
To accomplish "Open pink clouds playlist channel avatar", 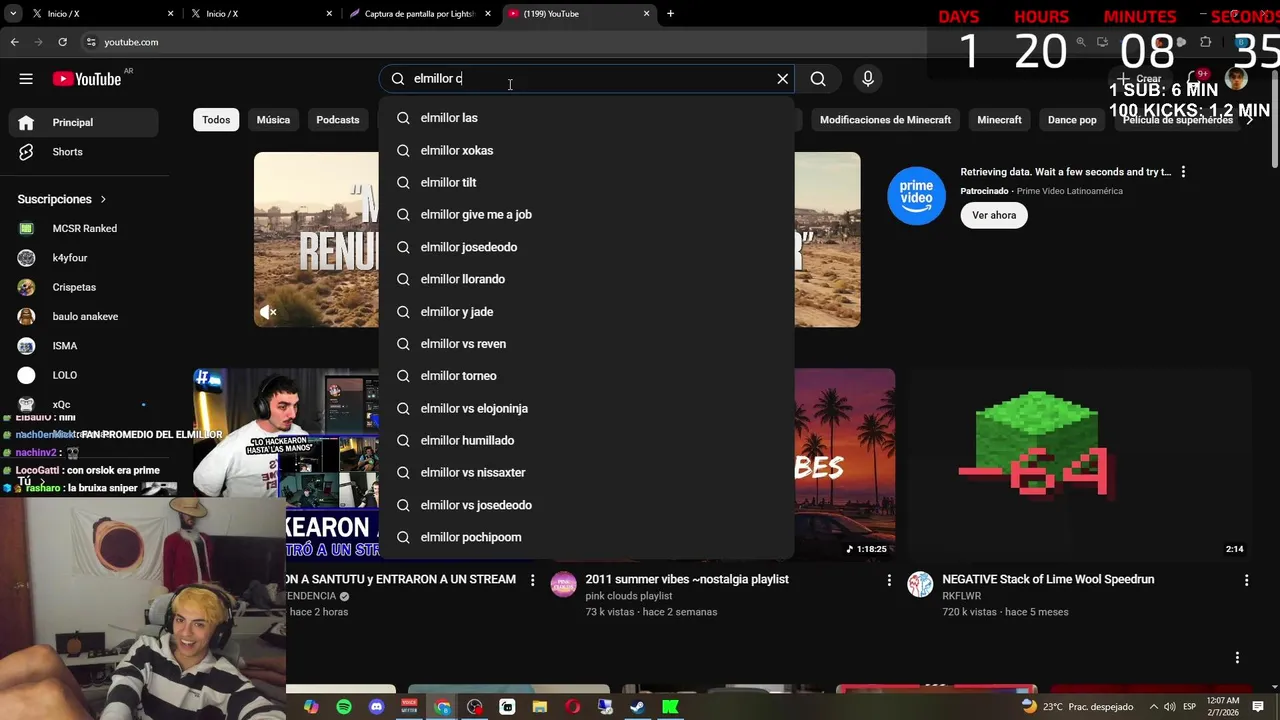I will click(563, 584).
